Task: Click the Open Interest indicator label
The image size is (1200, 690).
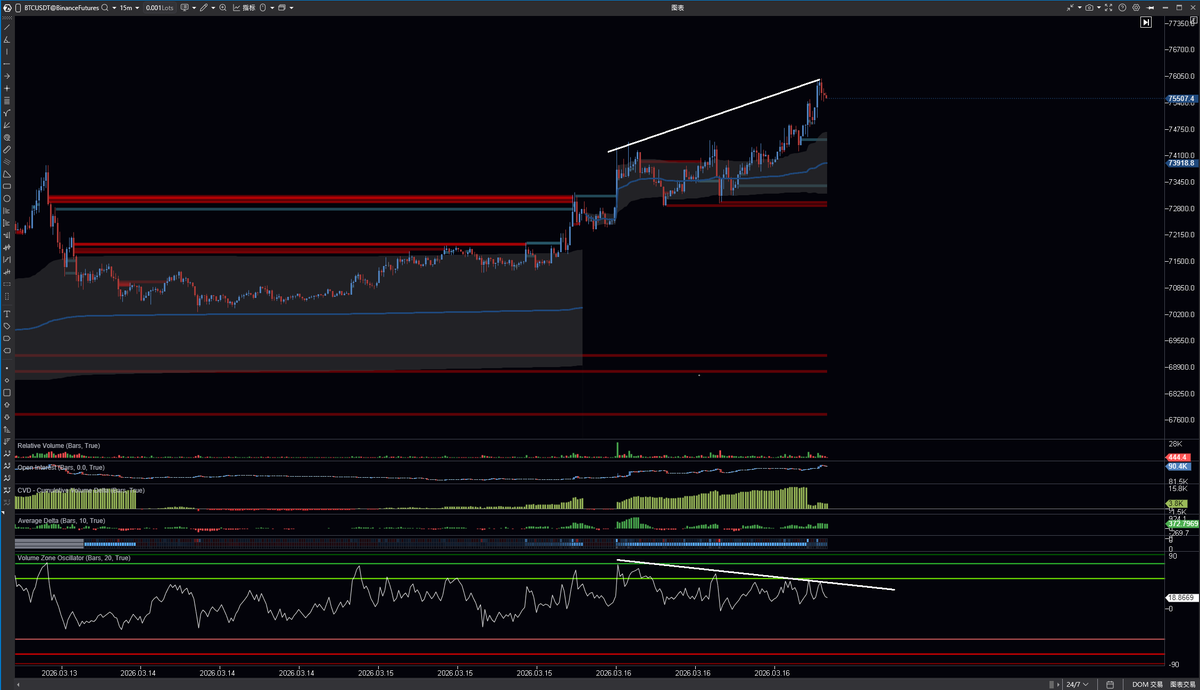Action: point(61,467)
